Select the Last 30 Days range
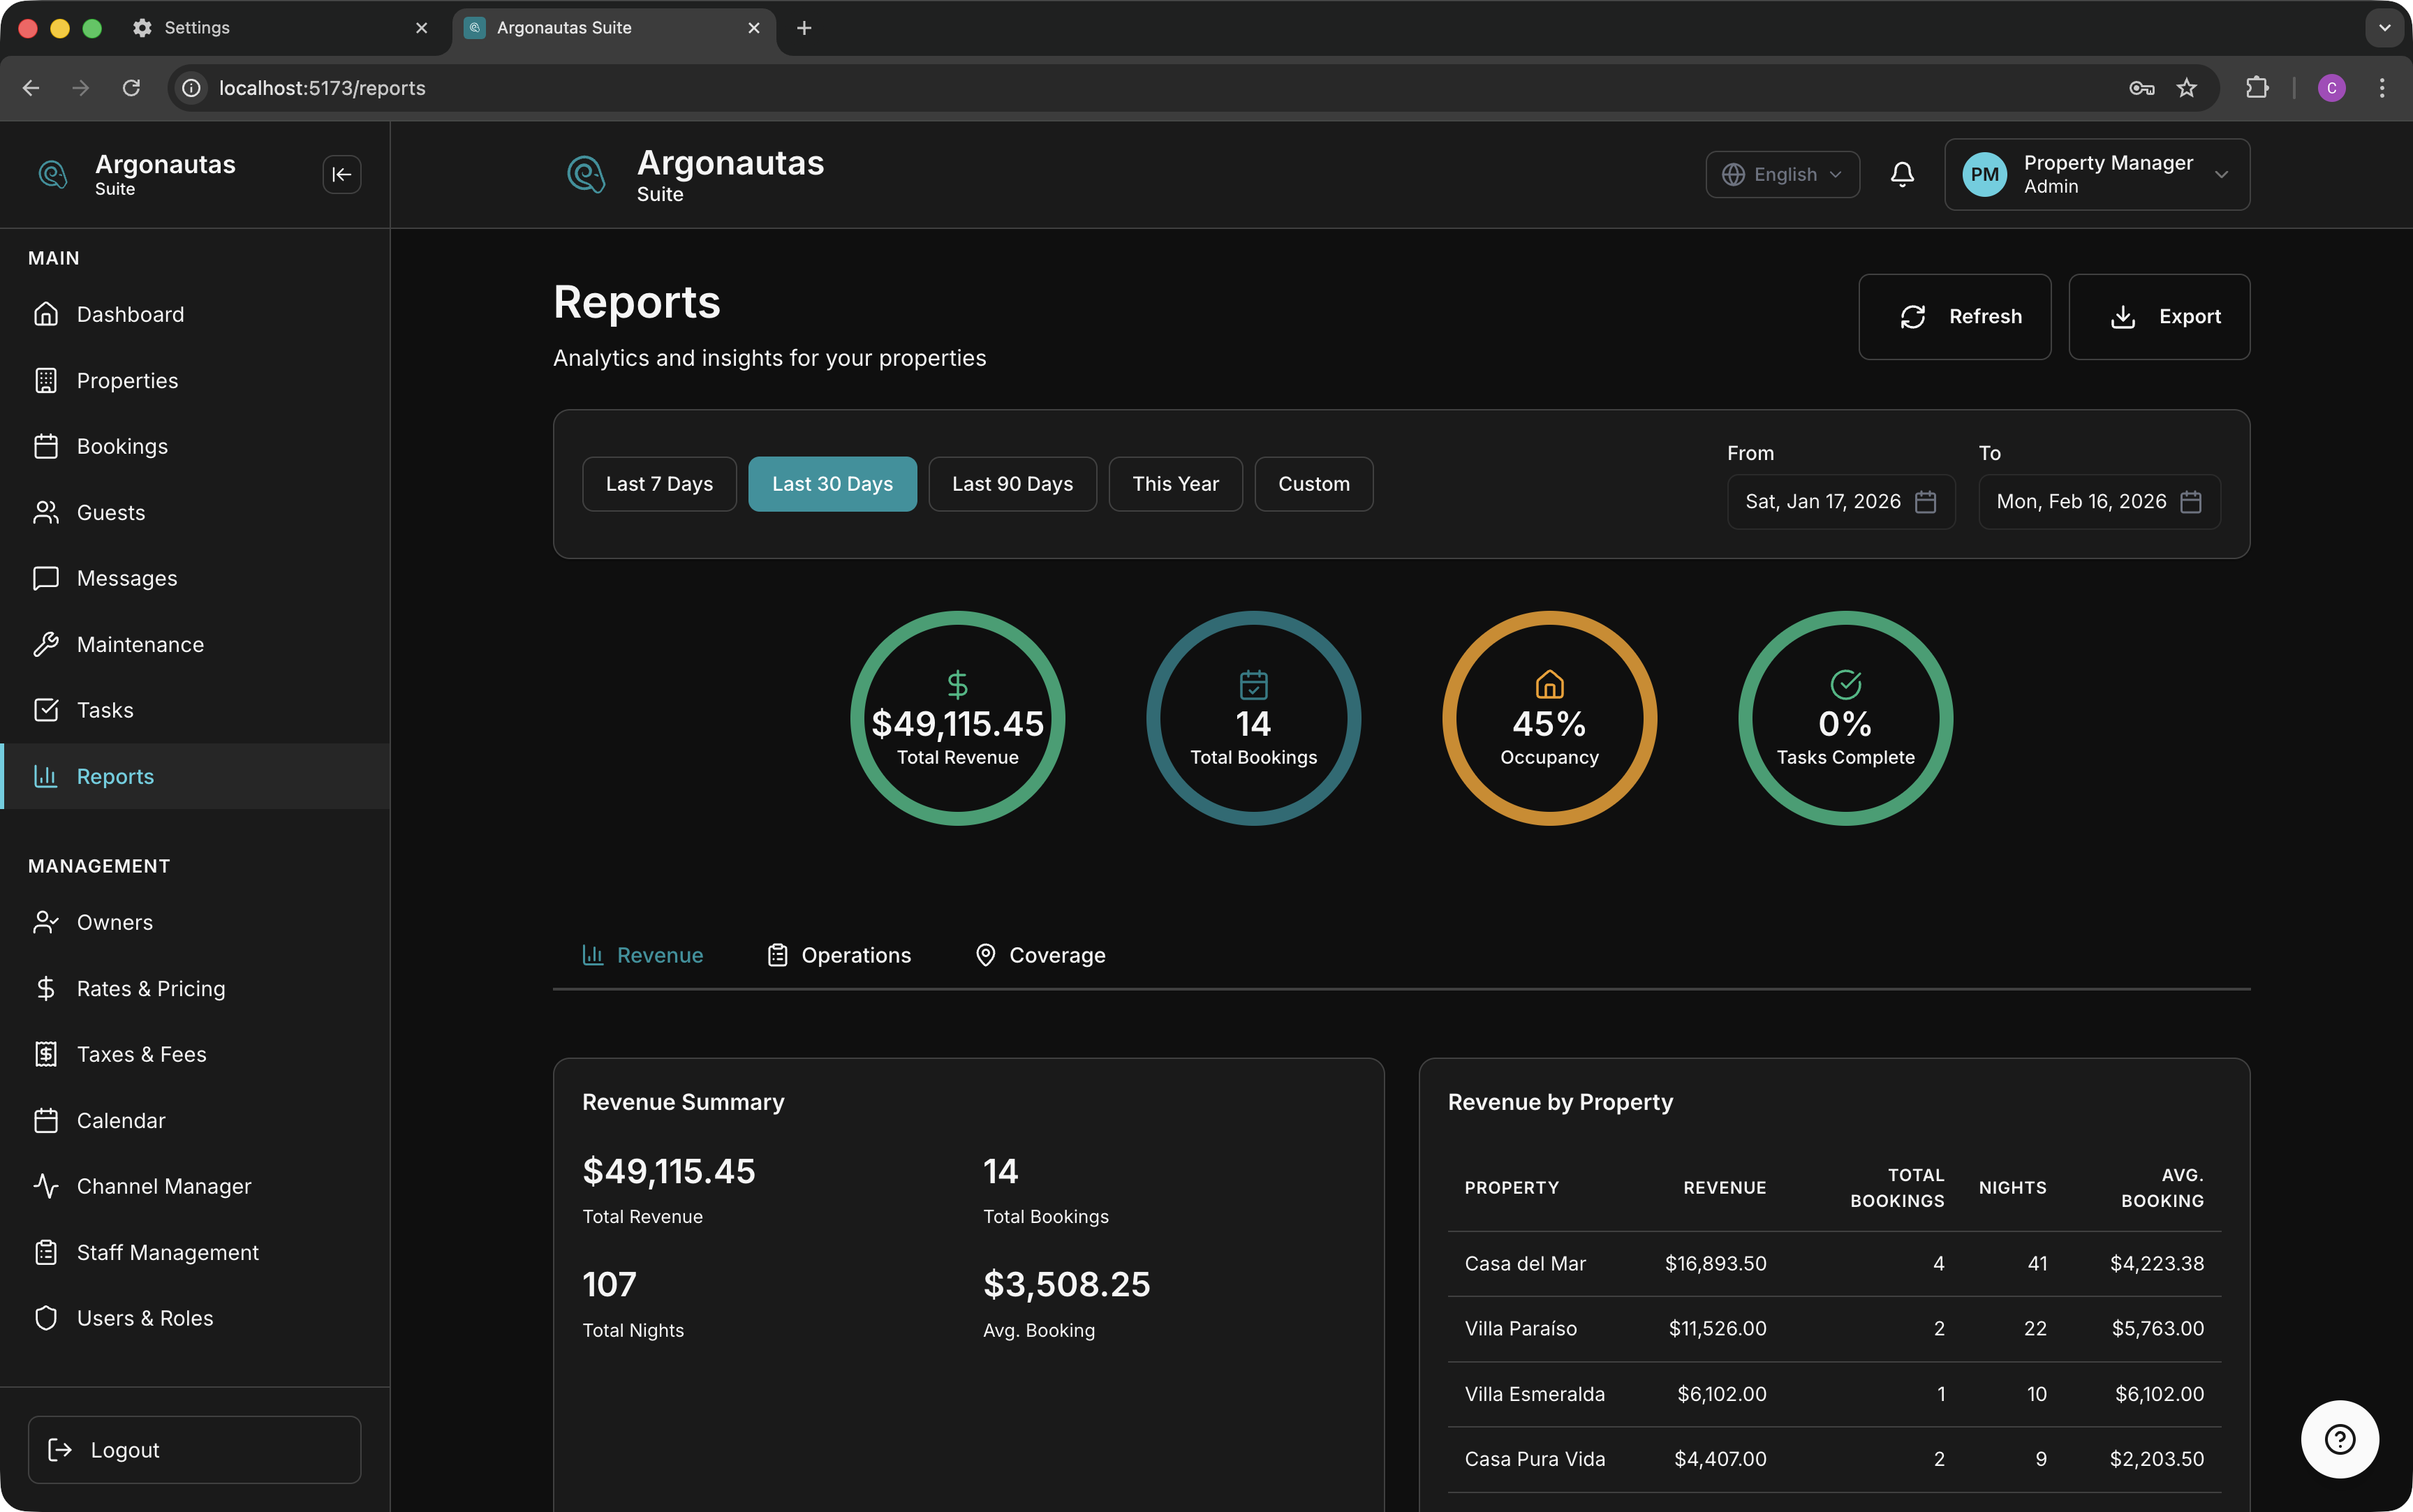2413x1512 pixels. (832, 484)
